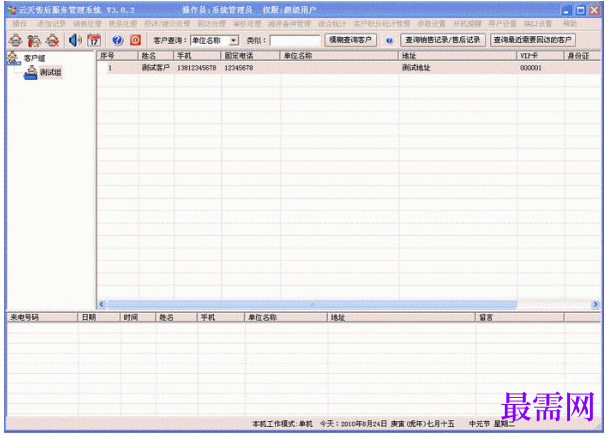Viewport: 613px width, 438px height.
Task: Click 查询销售记录/售后记录 button
Action: [x=443, y=40]
